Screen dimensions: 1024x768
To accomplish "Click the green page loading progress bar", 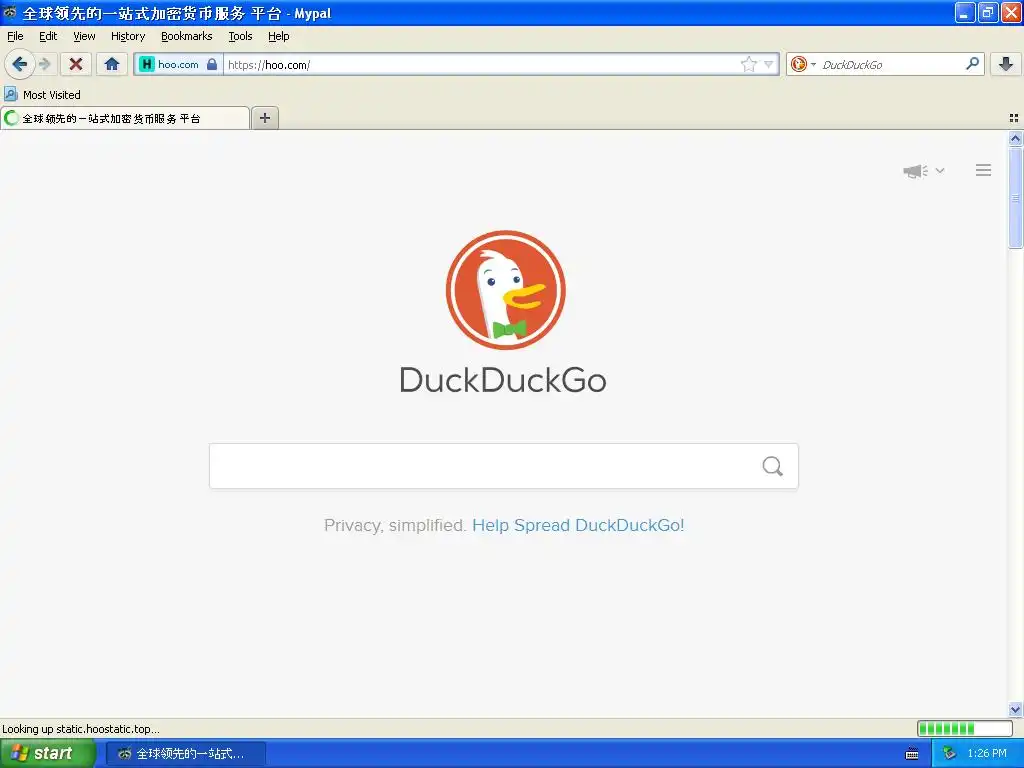I will [965, 728].
